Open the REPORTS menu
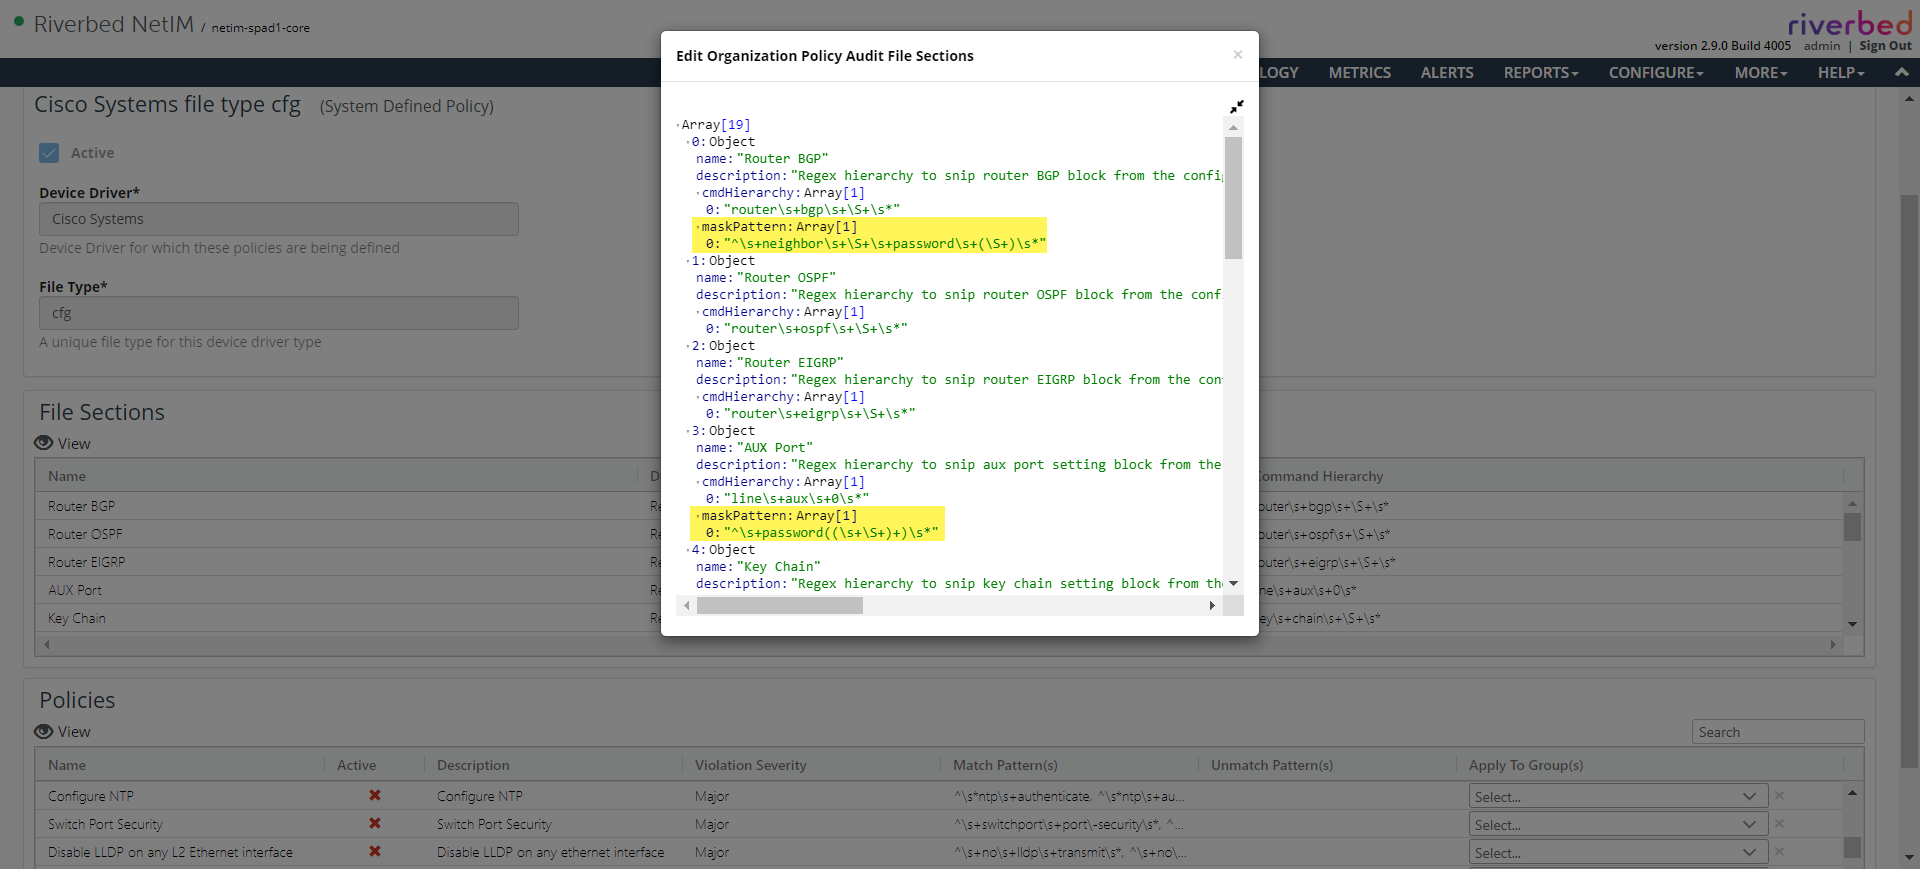 1540,73
